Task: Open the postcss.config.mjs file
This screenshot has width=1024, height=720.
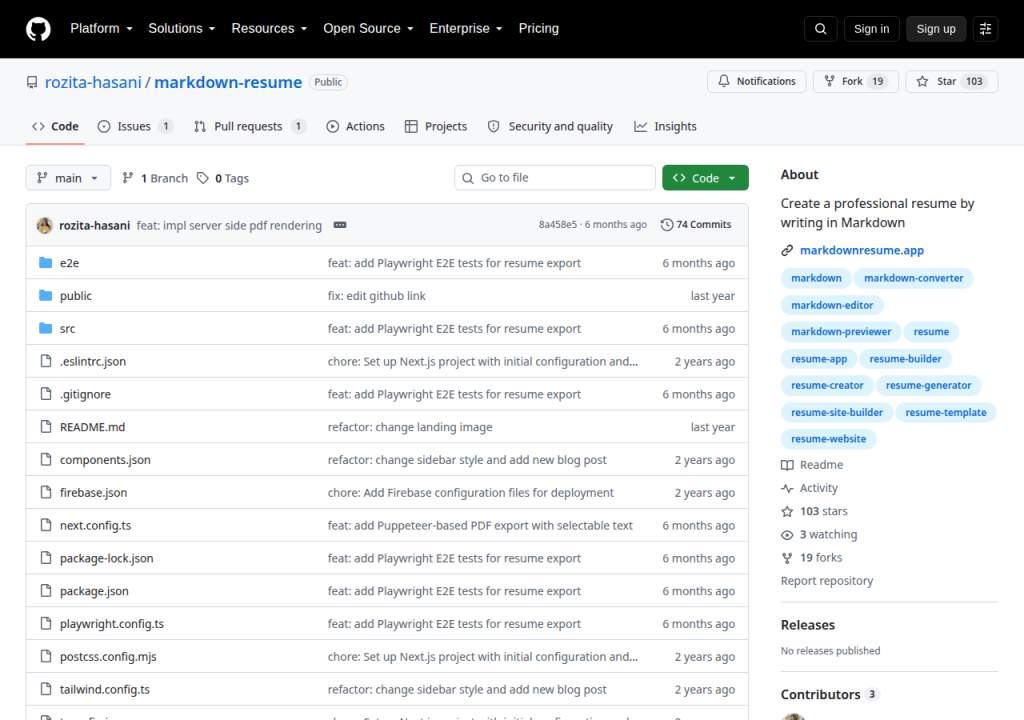Action: (x=108, y=657)
